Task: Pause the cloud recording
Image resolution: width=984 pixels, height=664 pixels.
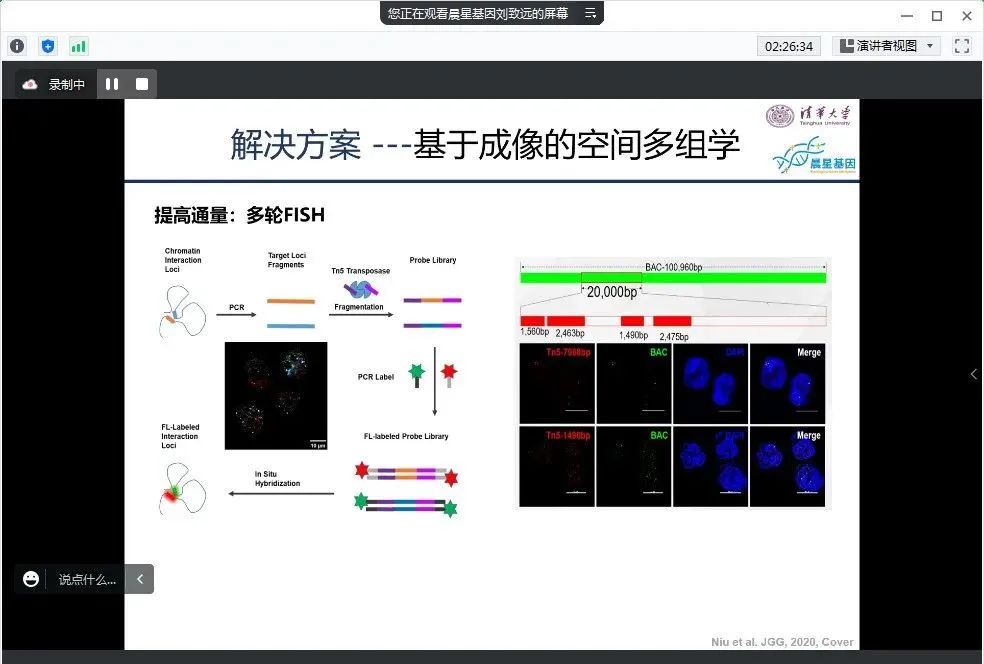Action: [x=112, y=85]
